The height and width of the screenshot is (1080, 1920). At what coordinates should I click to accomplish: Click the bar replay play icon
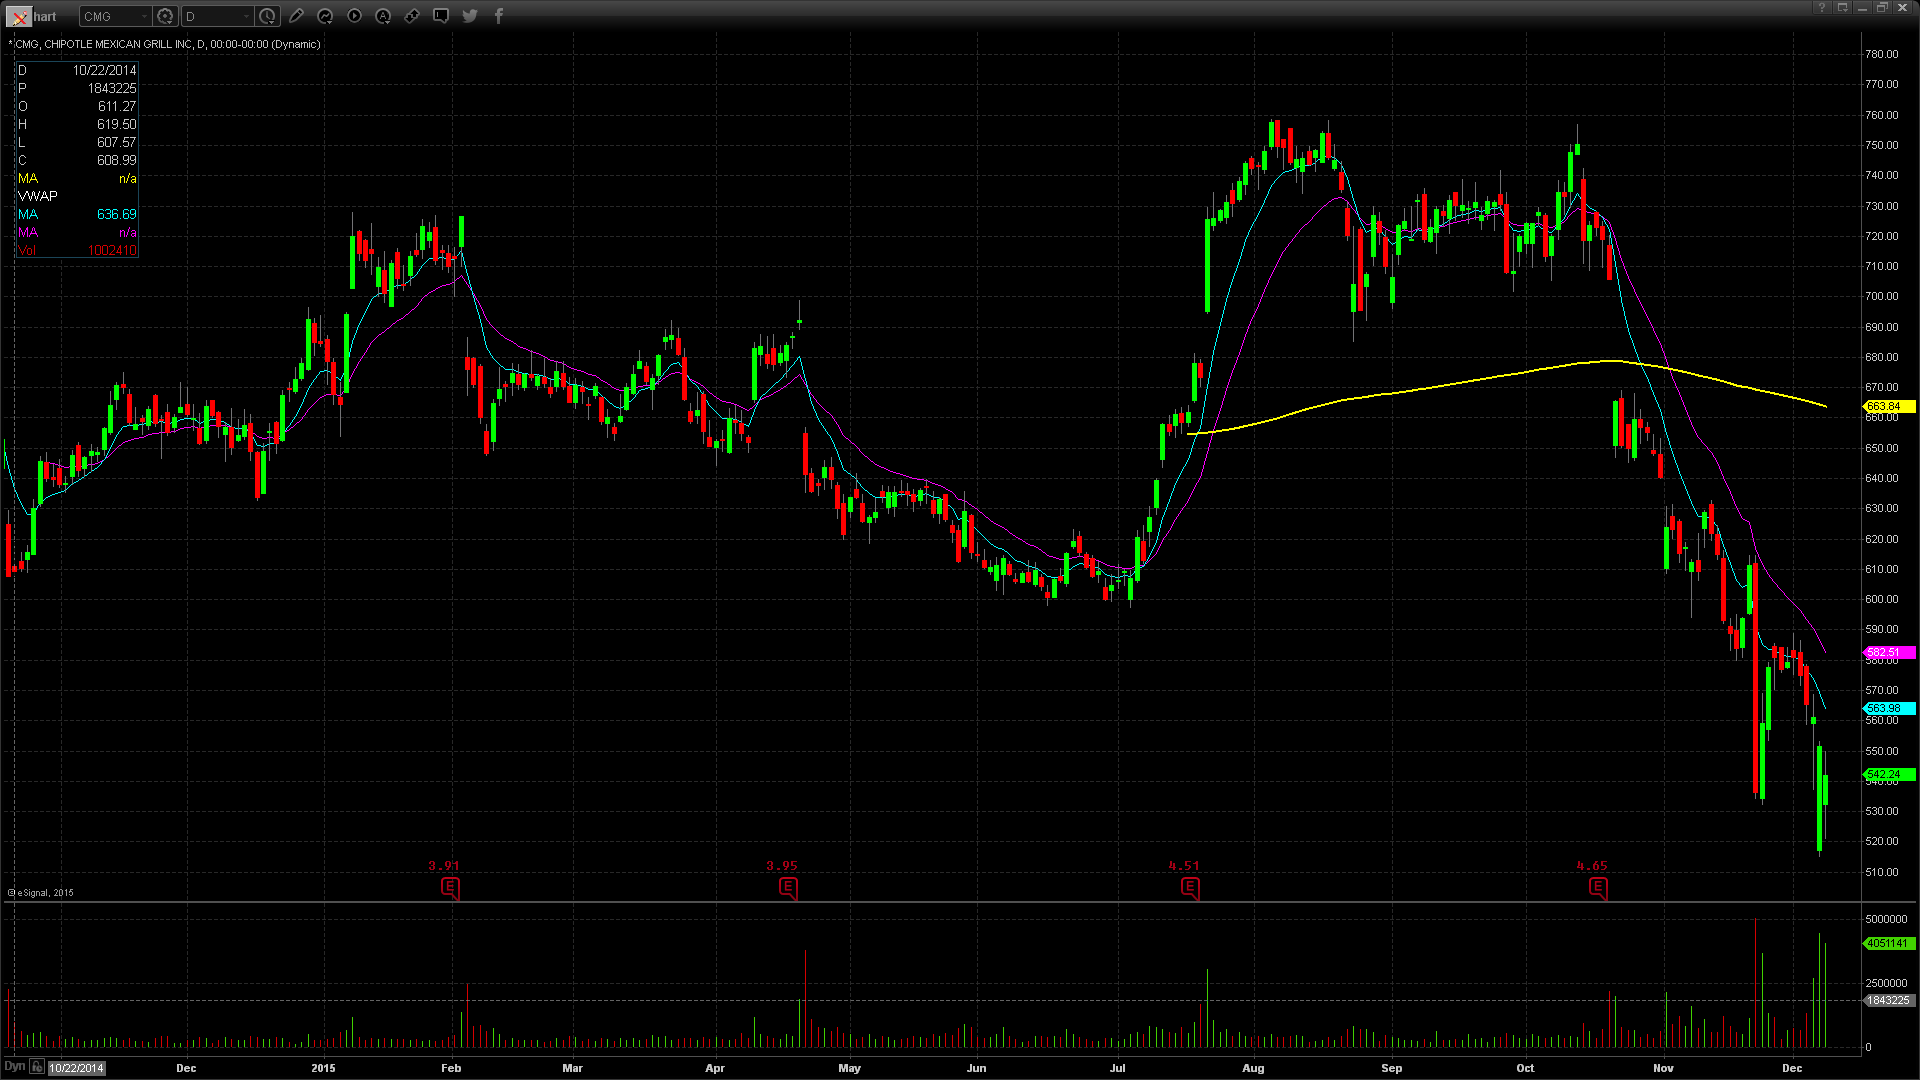[x=354, y=16]
